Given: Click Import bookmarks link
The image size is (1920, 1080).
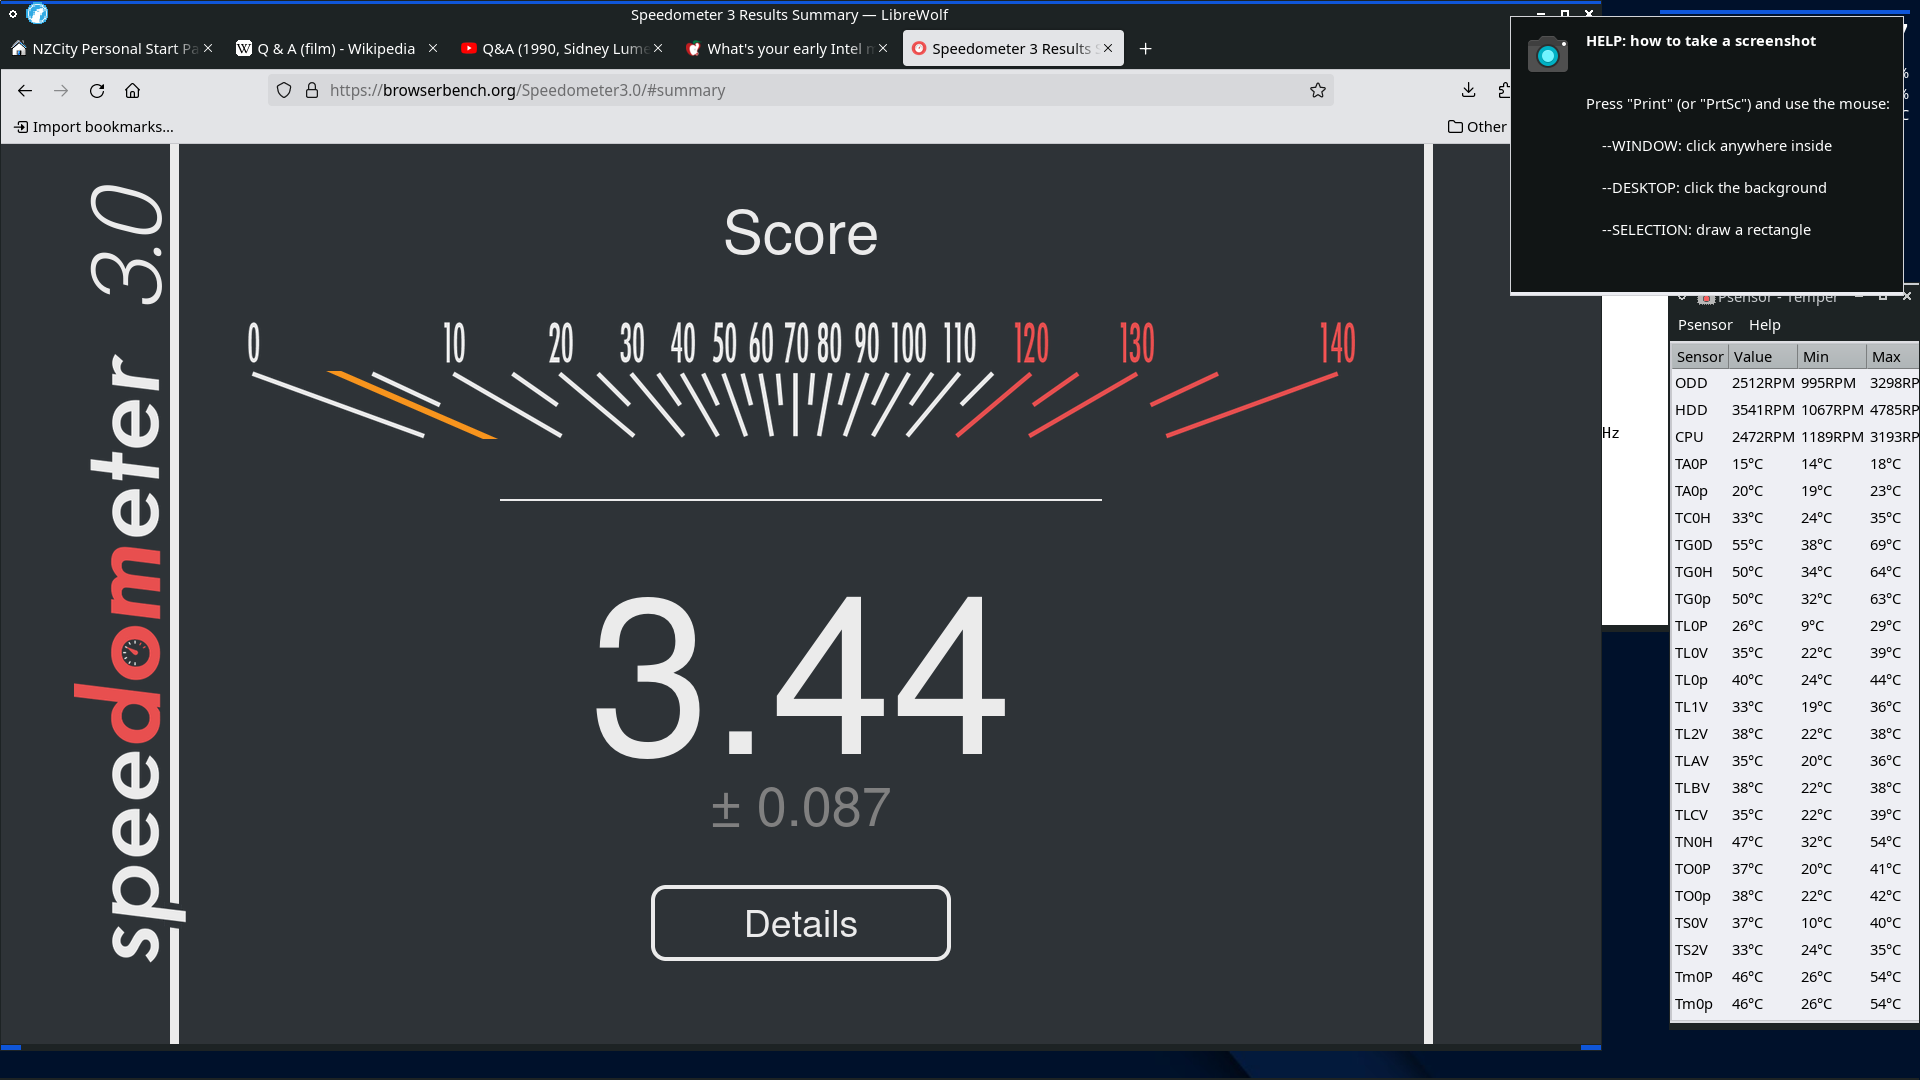Looking at the screenshot, I should 93,127.
